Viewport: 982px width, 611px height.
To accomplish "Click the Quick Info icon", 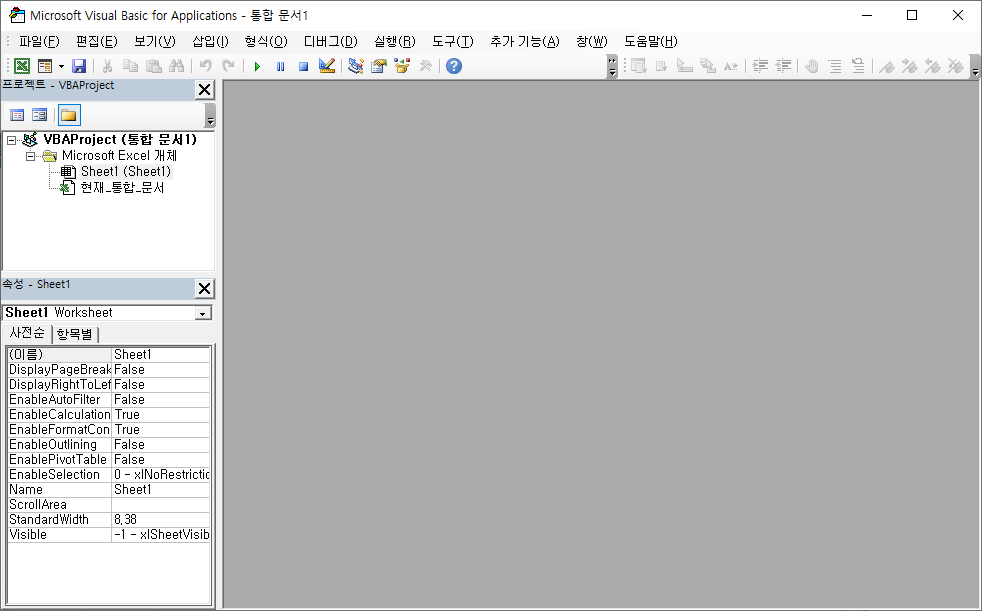I will tap(685, 66).
